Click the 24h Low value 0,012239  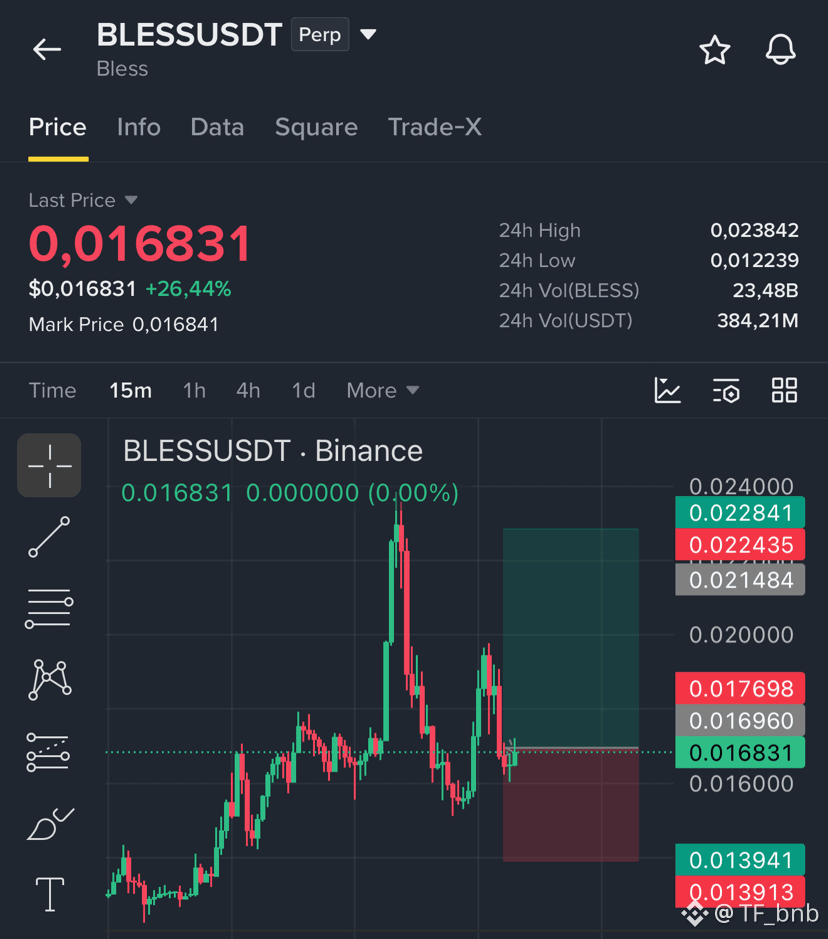click(x=754, y=261)
